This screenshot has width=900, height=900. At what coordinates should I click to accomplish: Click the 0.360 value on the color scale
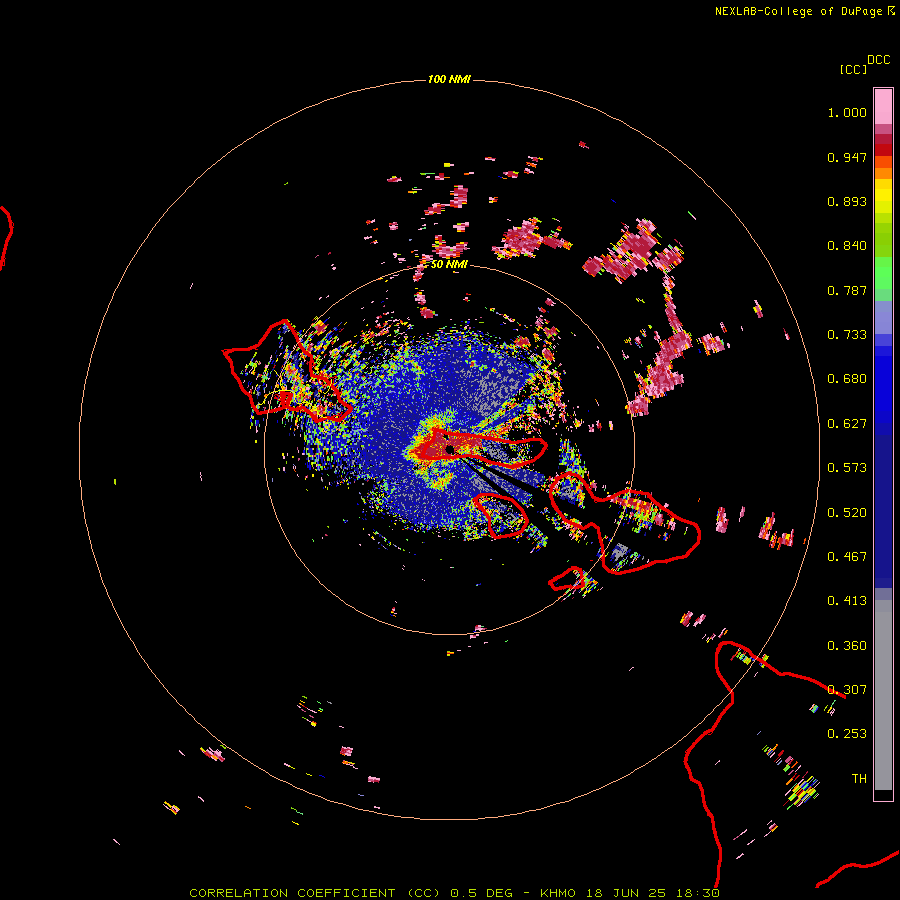click(847, 646)
